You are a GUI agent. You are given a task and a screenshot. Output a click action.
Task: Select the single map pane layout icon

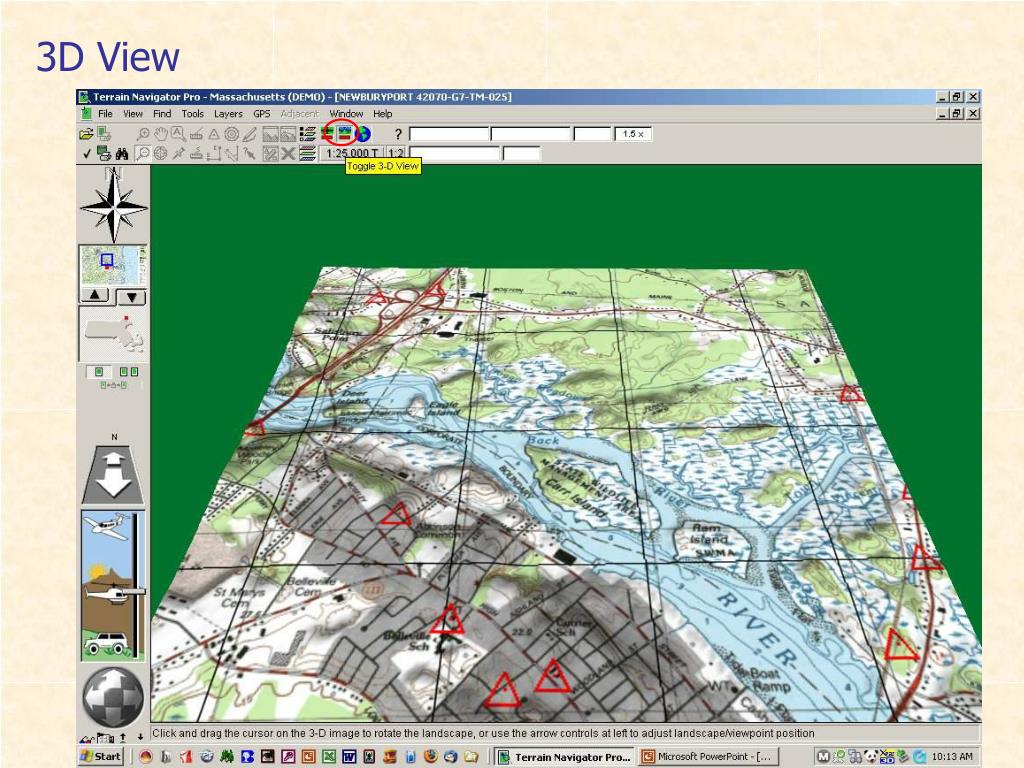tap(99, 372)
